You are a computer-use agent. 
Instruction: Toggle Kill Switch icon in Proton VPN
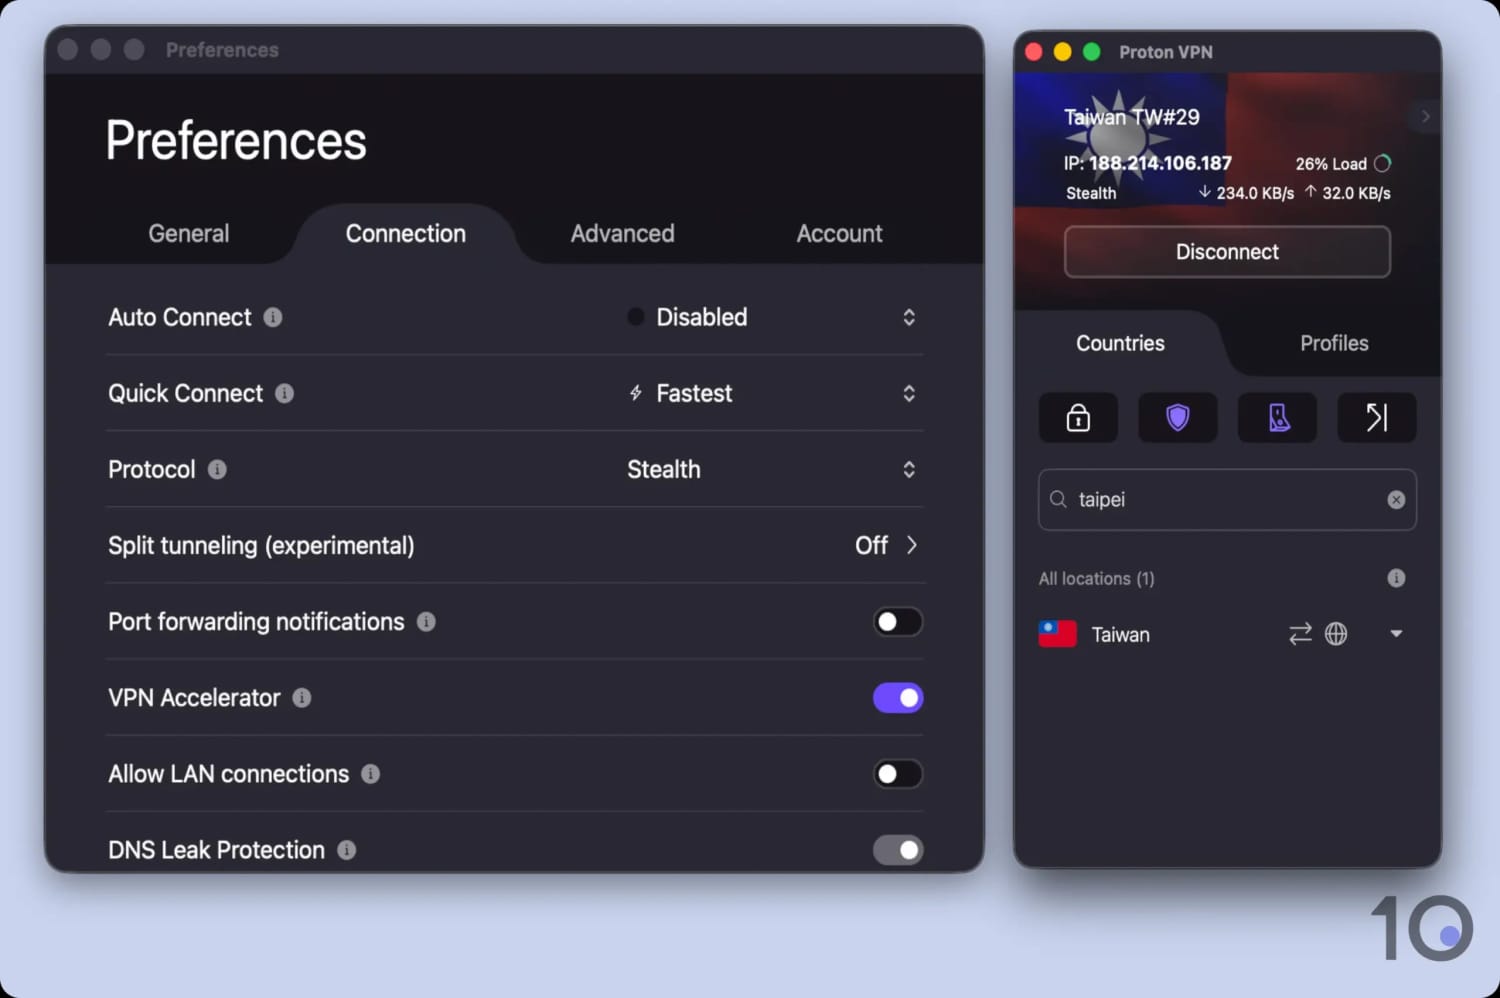(x=1277, y=417)
